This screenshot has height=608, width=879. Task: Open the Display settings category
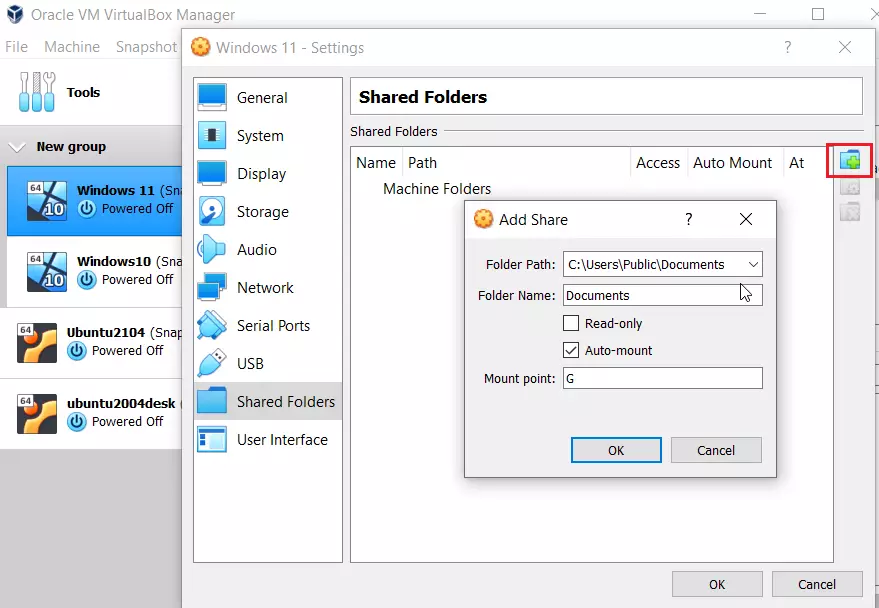(268, 174)
